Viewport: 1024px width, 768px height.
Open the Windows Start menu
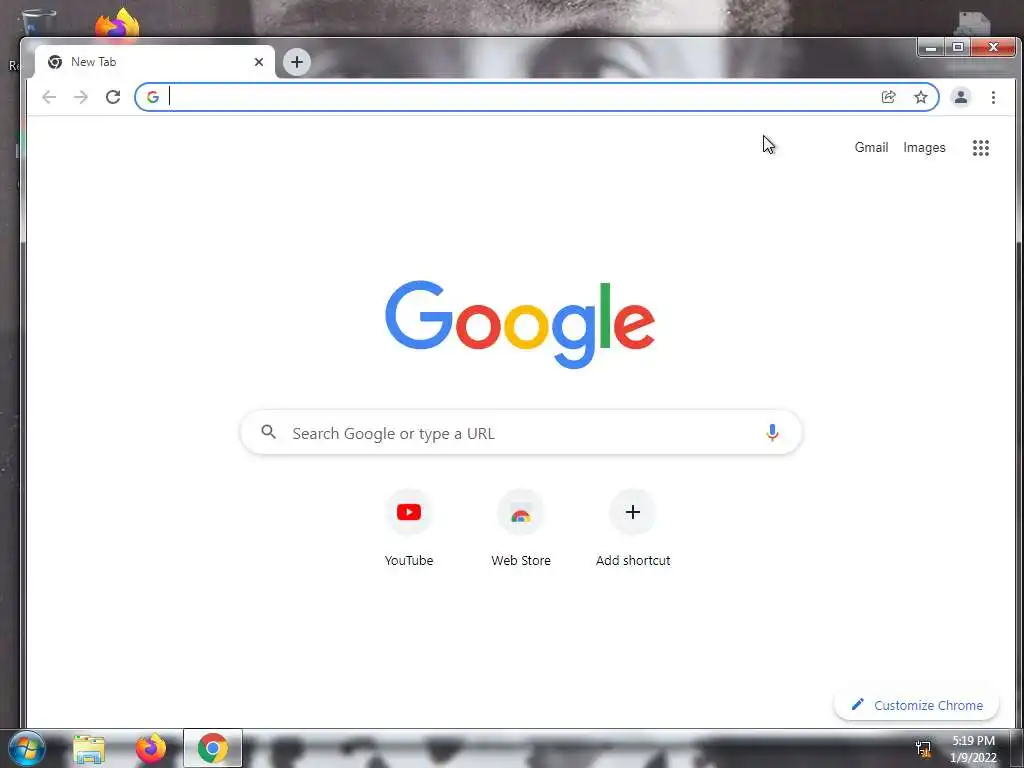[26, 748]
